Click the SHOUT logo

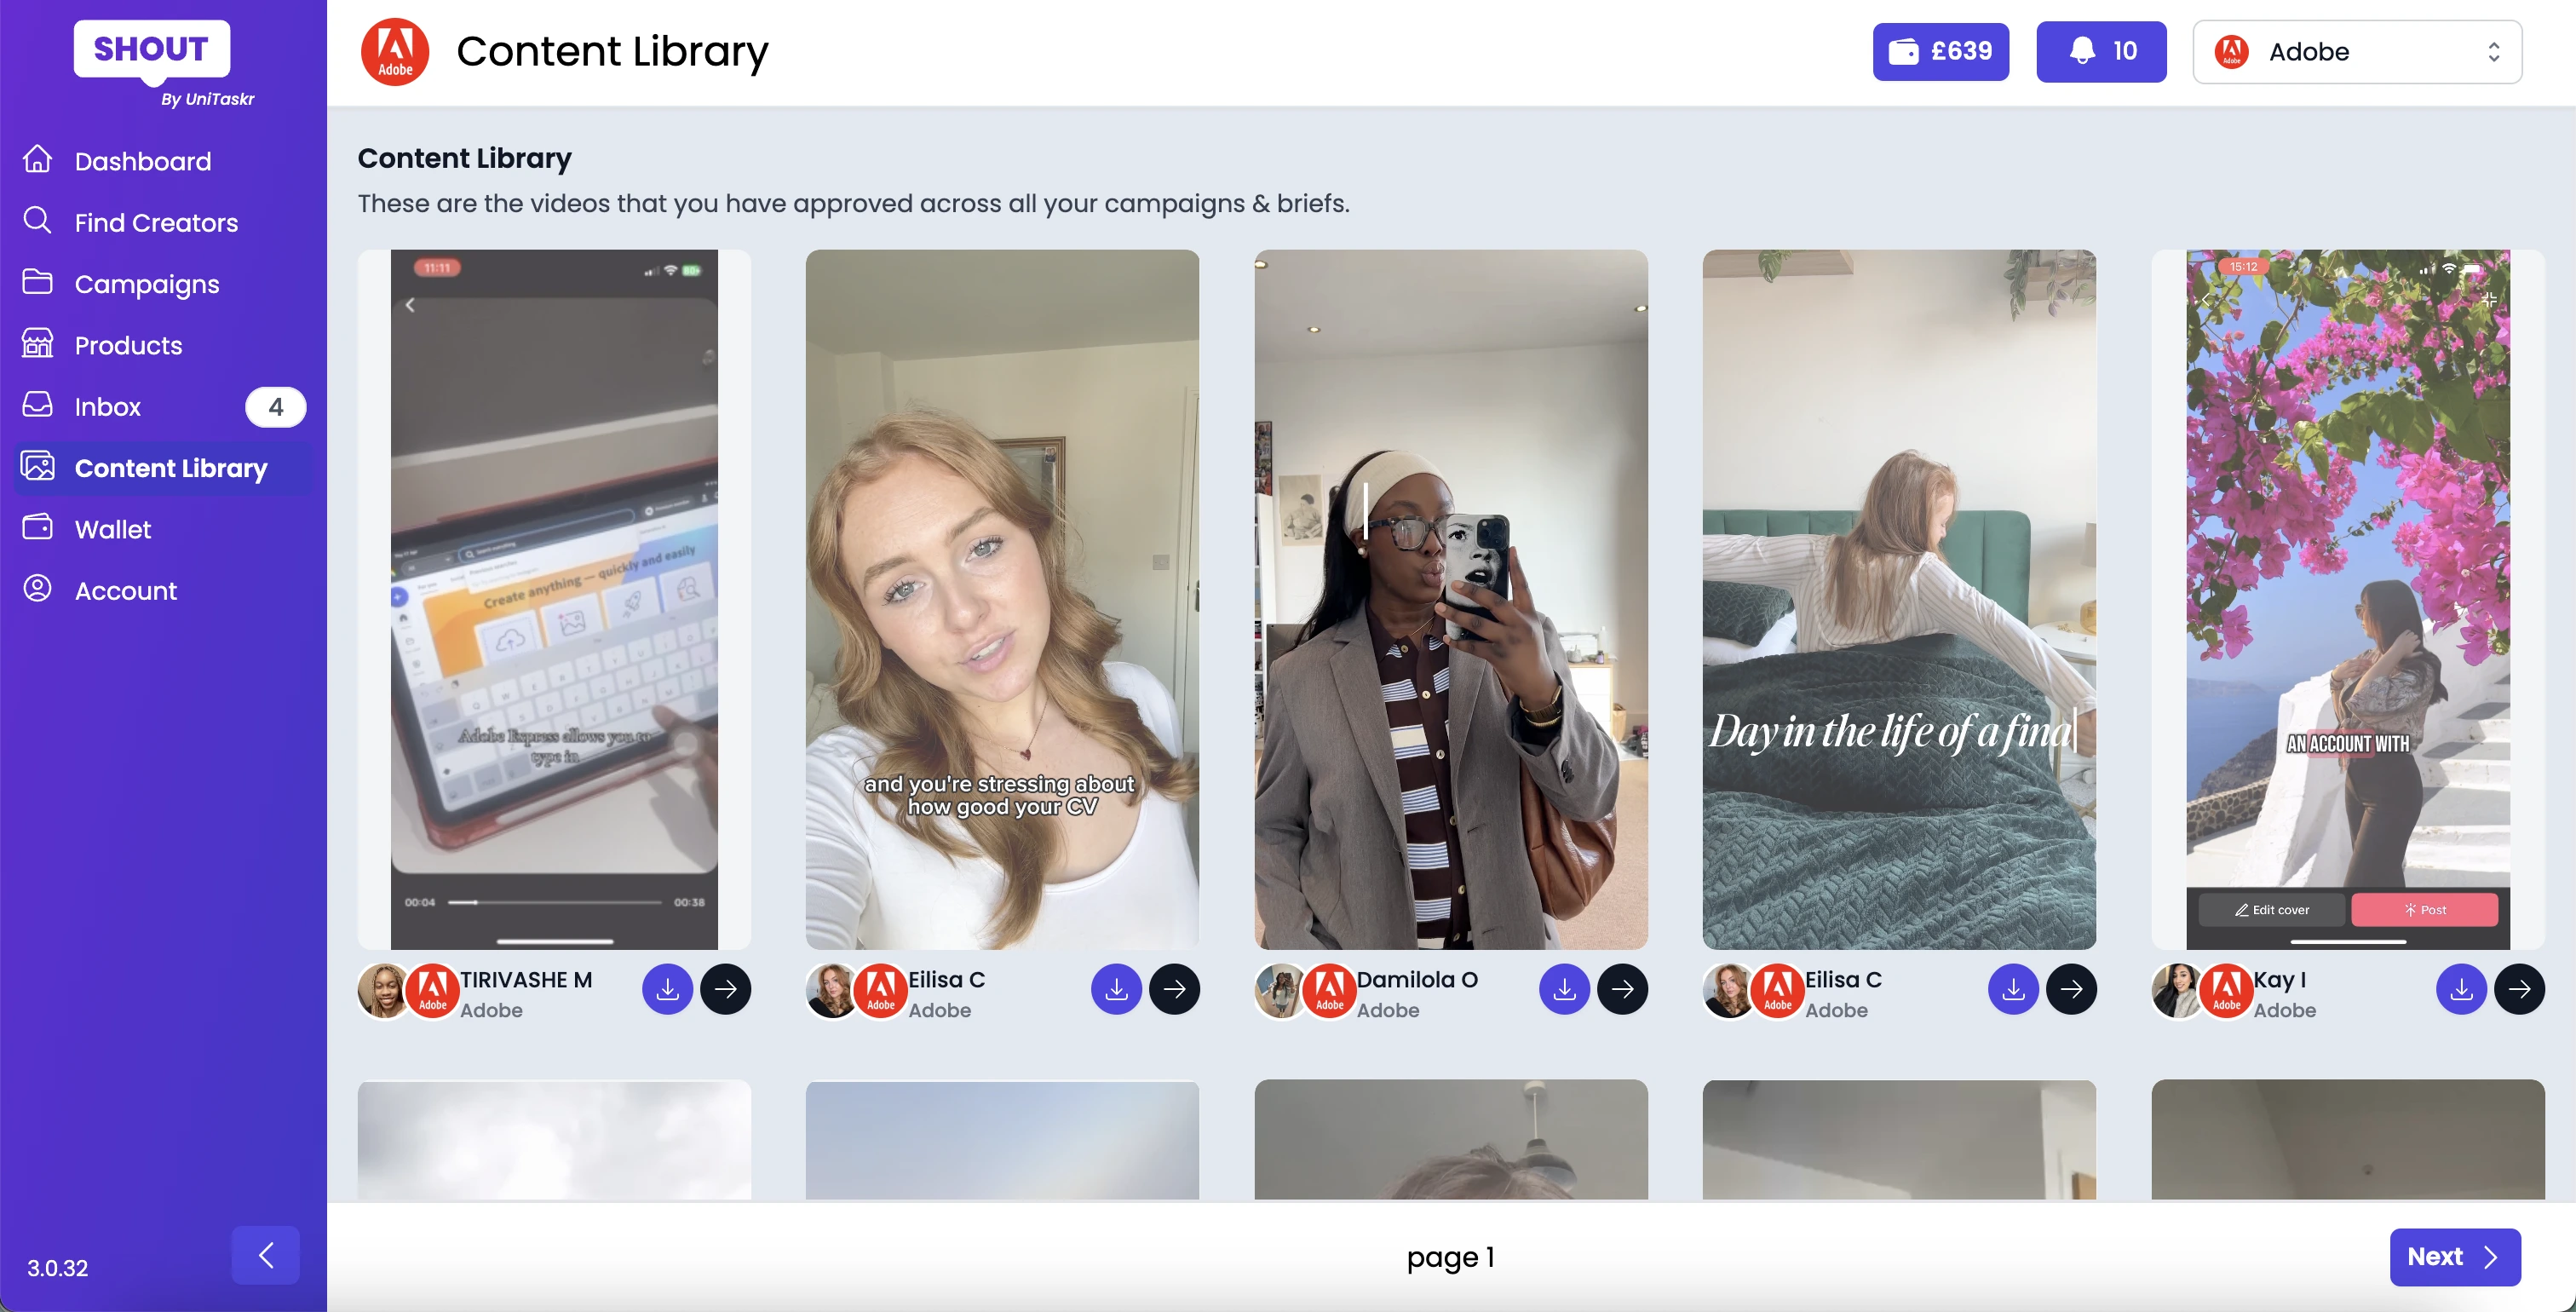151,48
